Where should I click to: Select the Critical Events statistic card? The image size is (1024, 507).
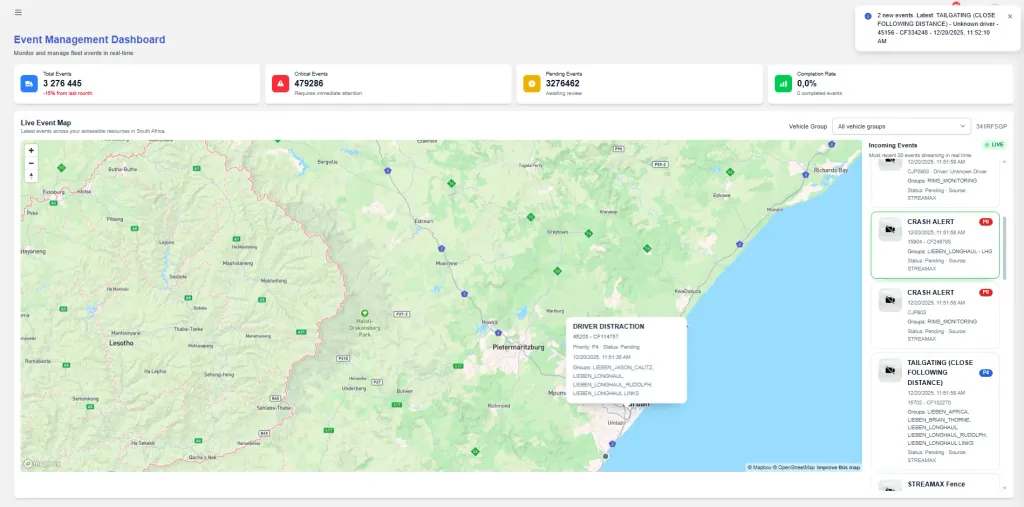[389, 84]
